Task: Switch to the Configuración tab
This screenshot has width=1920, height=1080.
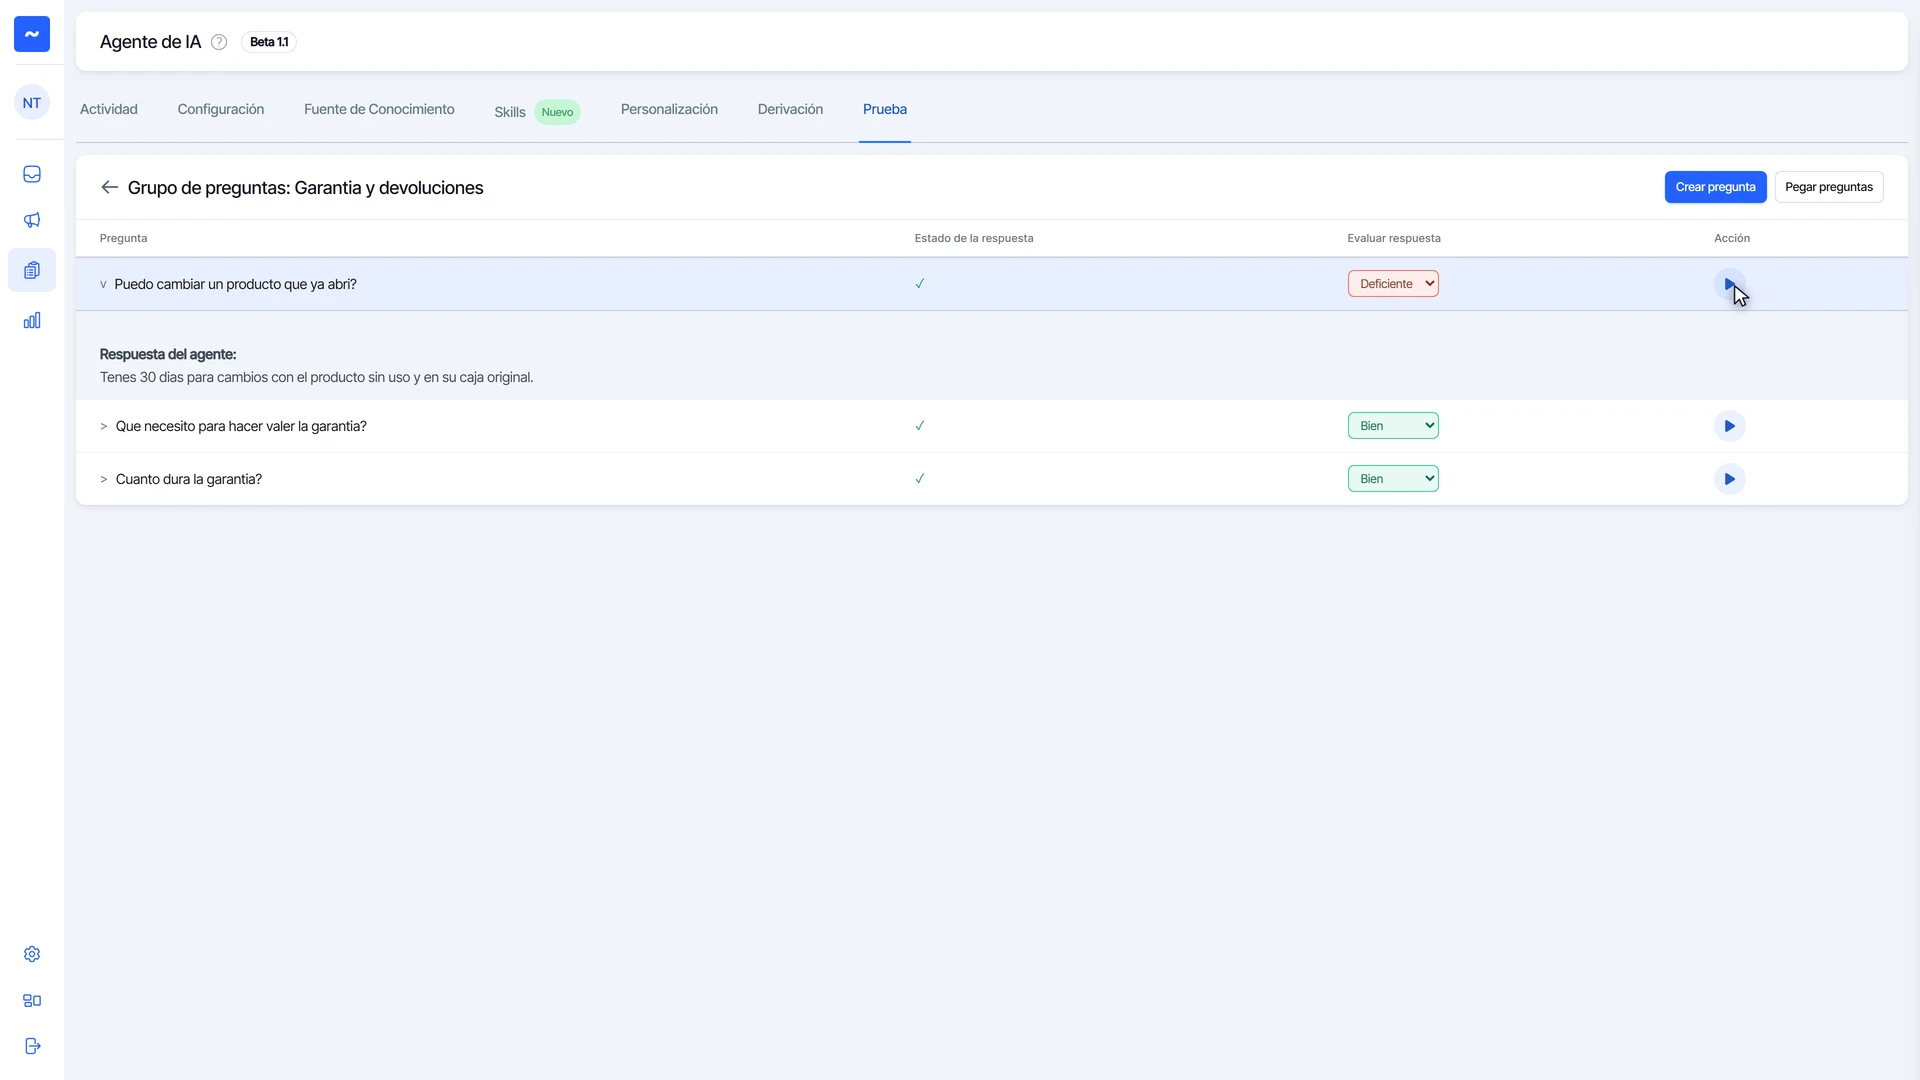Action: [221, 110]
